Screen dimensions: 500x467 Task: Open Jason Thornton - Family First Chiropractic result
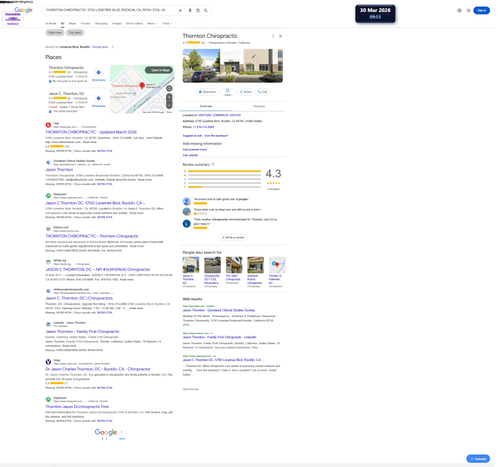(x=82, y=332)
